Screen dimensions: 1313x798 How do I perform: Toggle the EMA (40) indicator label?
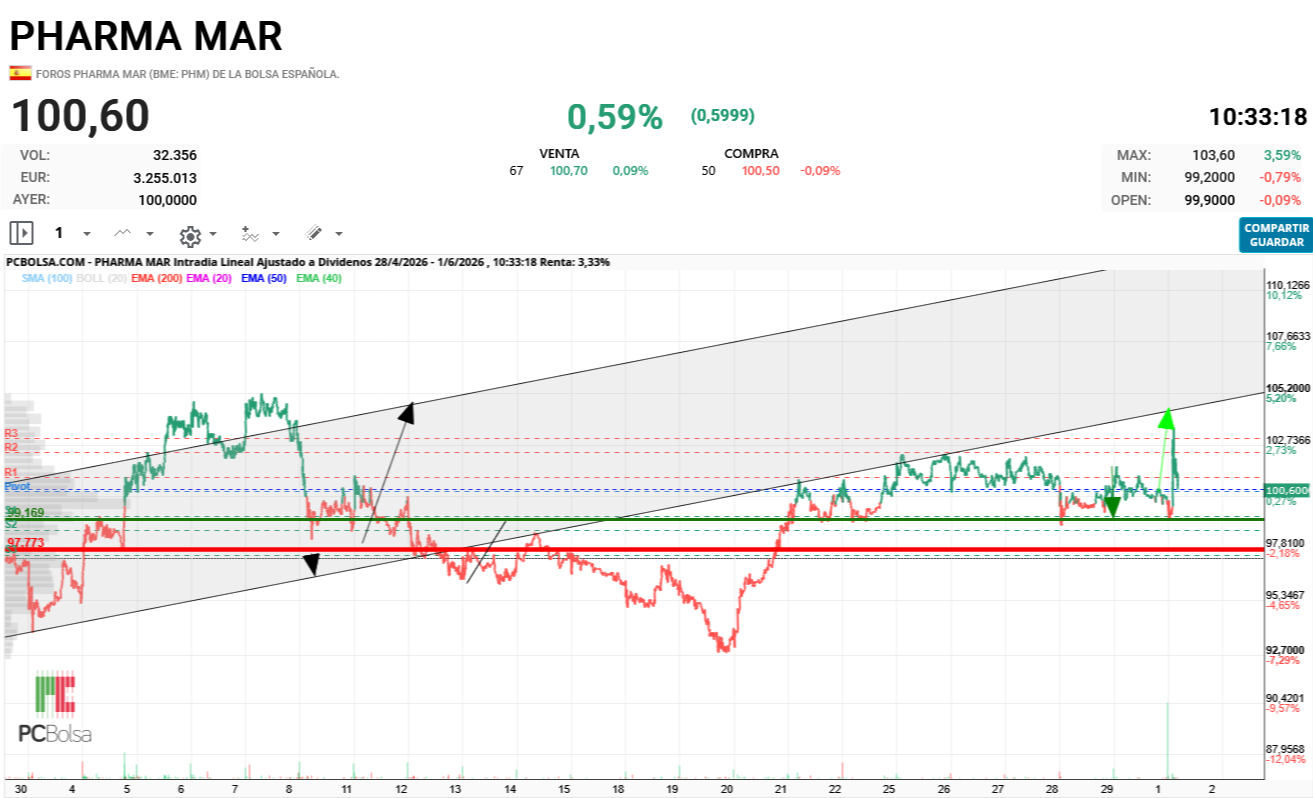click(319, 278)
